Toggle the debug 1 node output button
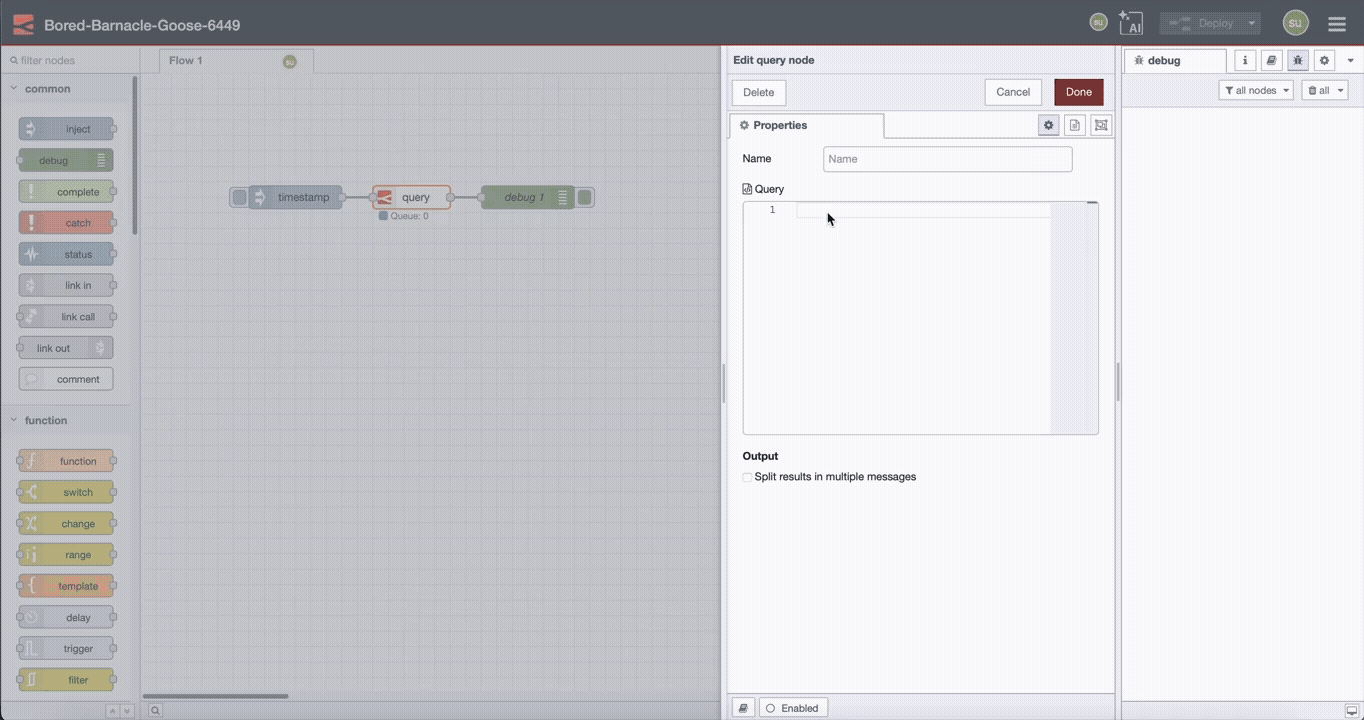The image size is (1364, 720). pos(585,197)
